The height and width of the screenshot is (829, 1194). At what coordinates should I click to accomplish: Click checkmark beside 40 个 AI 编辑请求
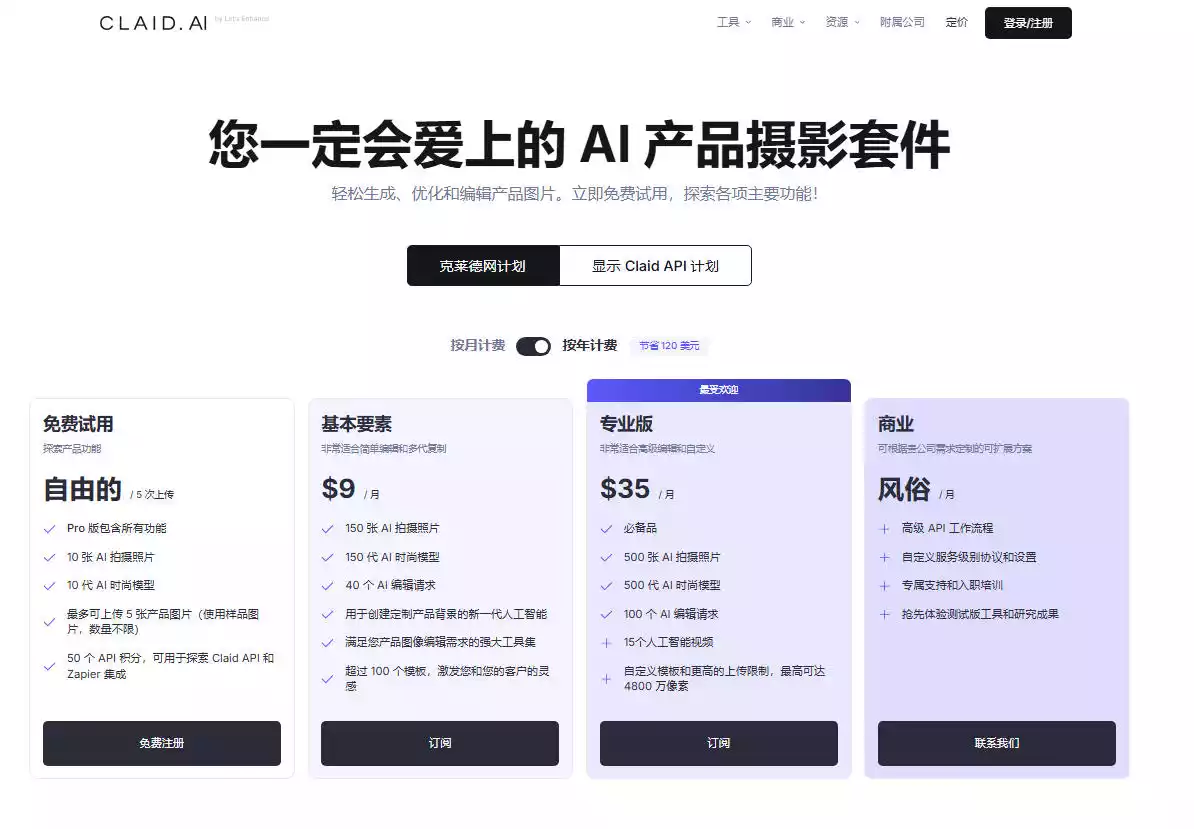327,586
